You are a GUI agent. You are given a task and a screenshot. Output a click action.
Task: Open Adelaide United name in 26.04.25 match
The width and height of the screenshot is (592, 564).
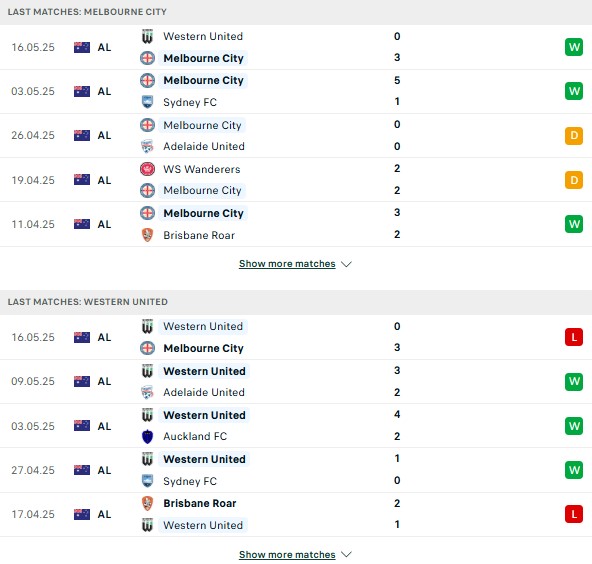[204, 146]
